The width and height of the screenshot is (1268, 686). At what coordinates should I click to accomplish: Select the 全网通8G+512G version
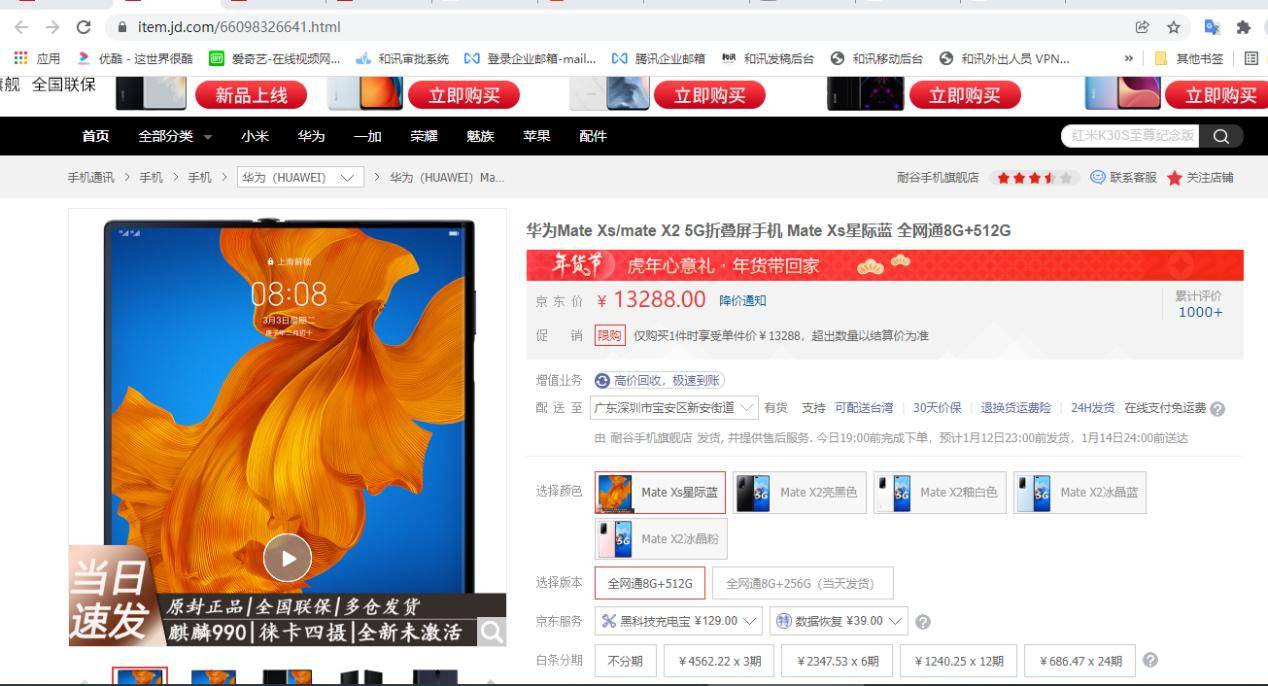[650, 583]
